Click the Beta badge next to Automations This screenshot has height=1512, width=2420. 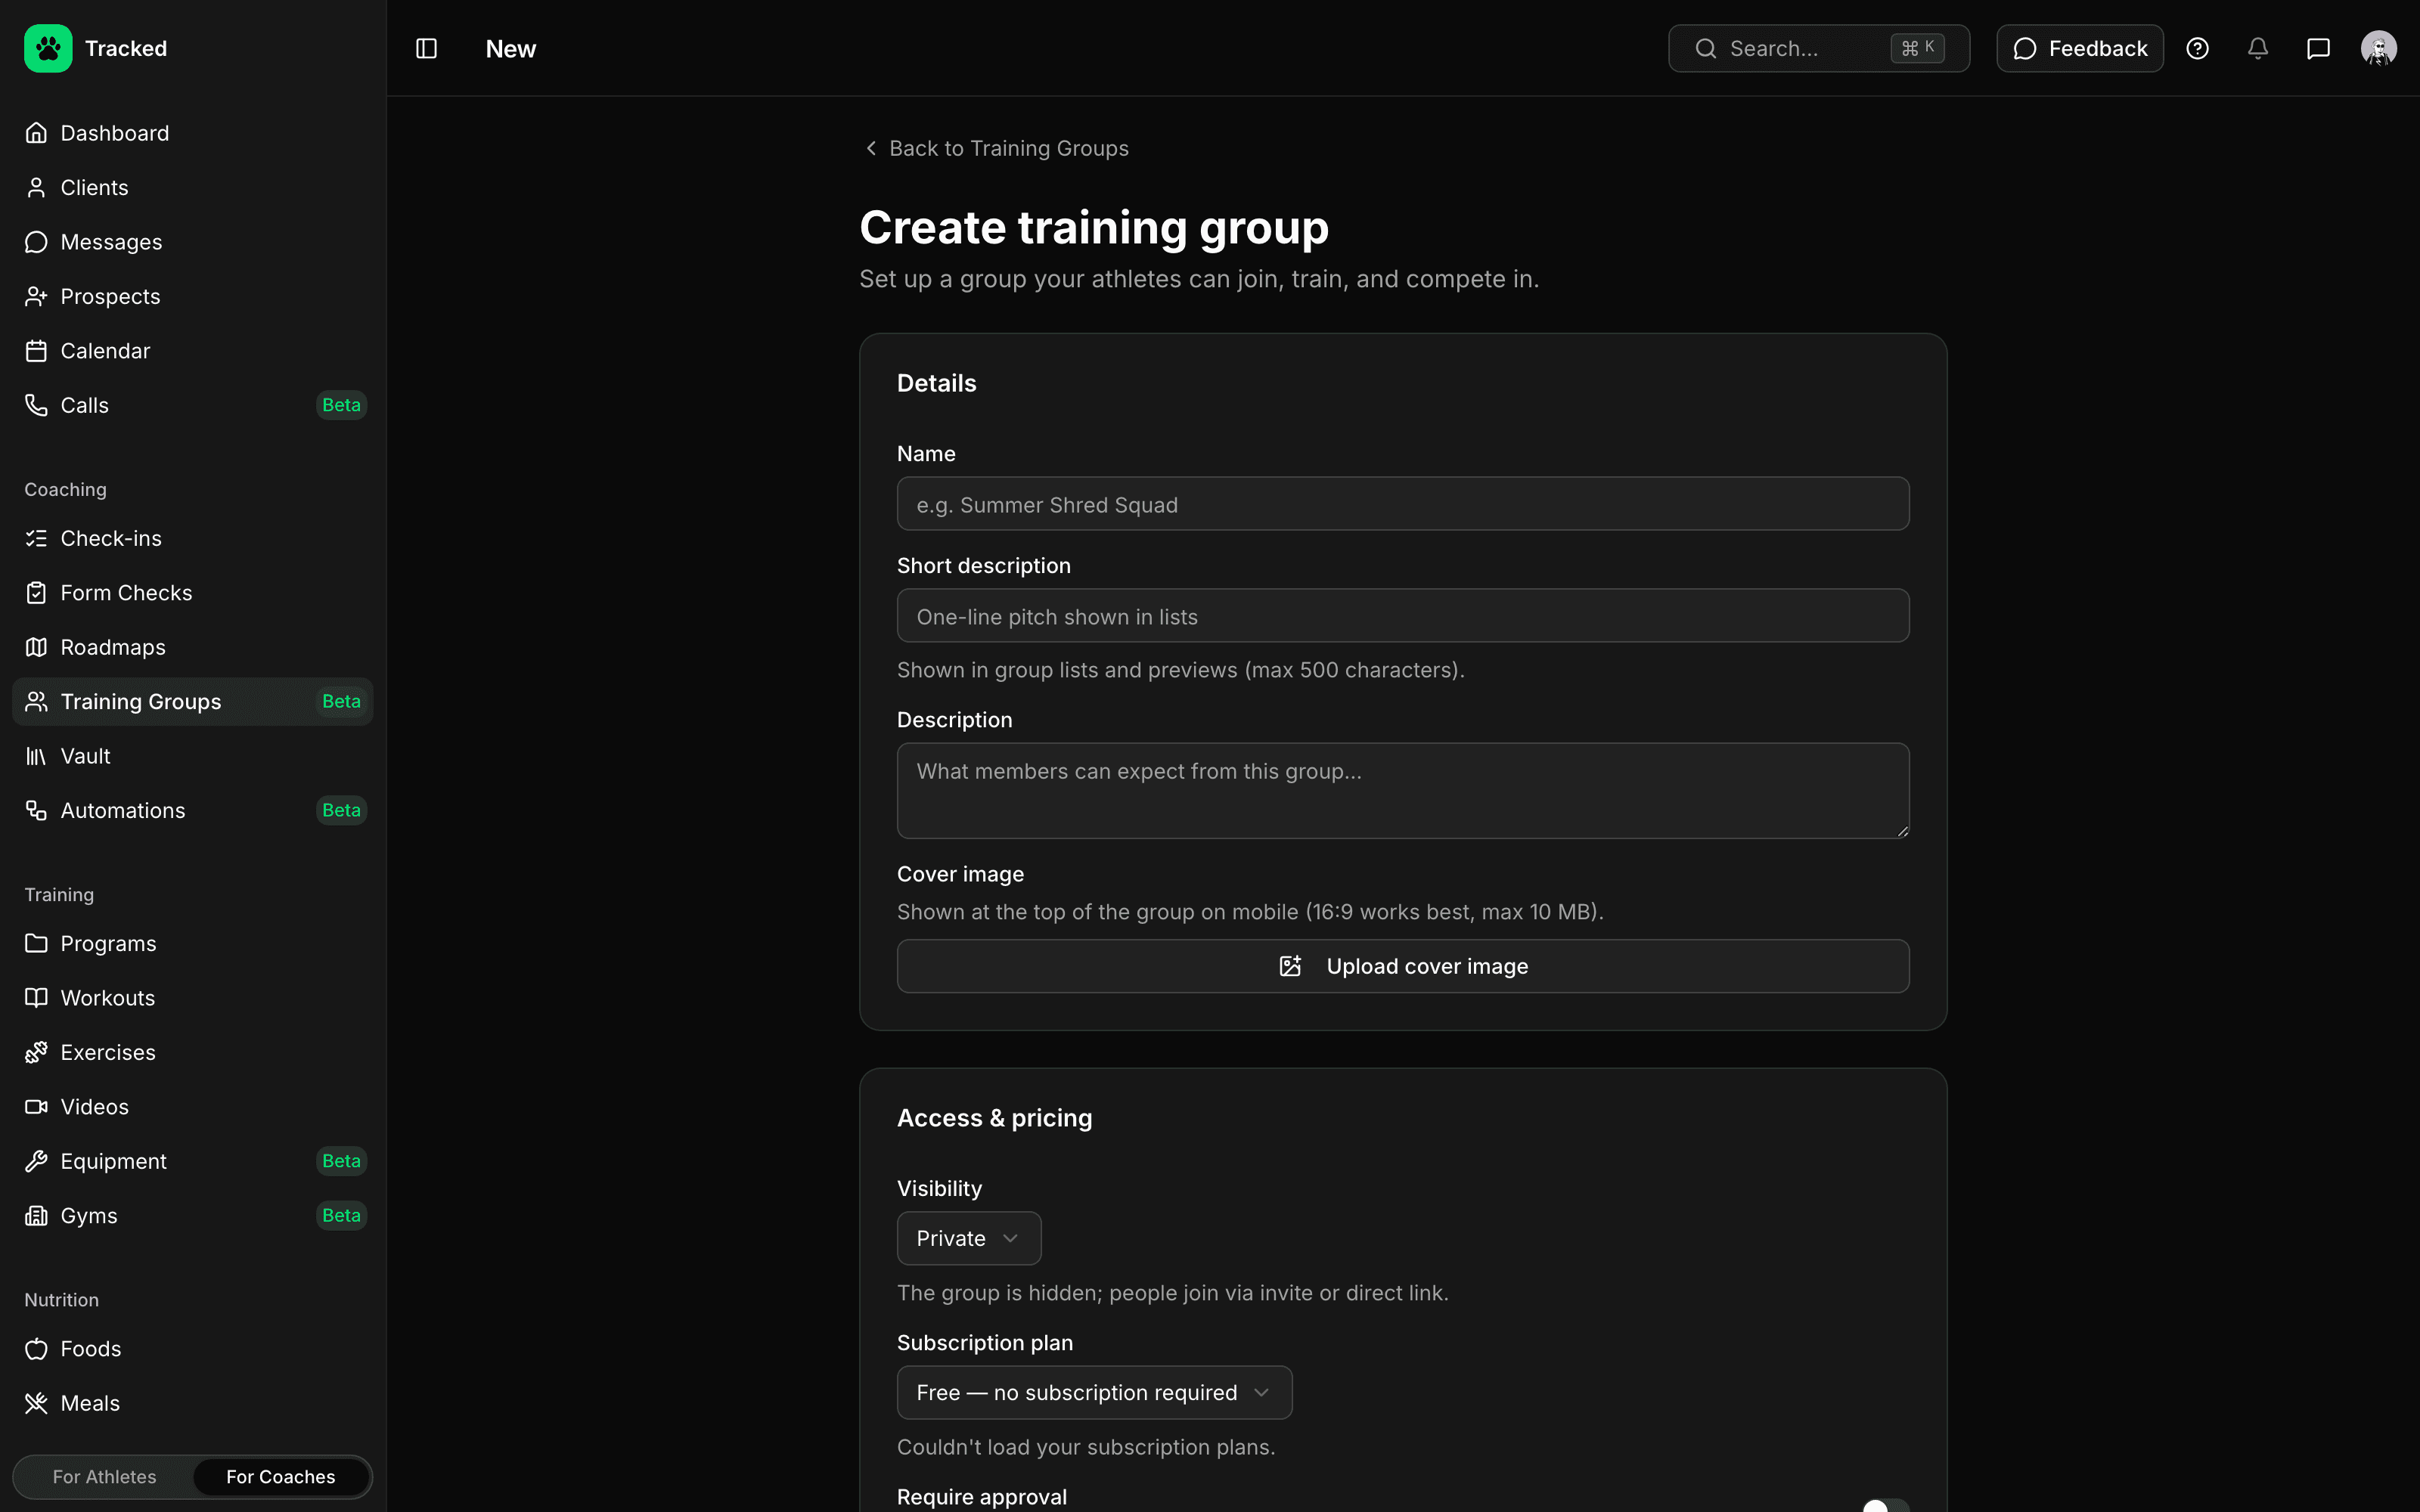click(x=341, y=810)
